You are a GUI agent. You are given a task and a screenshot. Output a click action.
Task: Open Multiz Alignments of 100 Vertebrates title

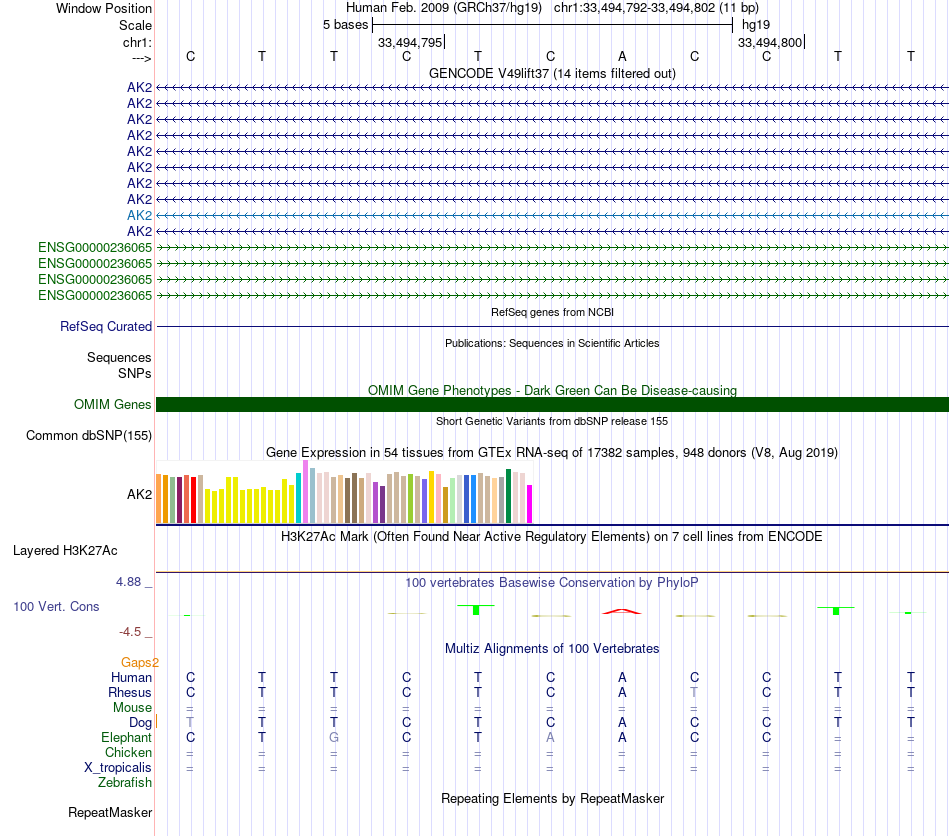click(552, 649)
